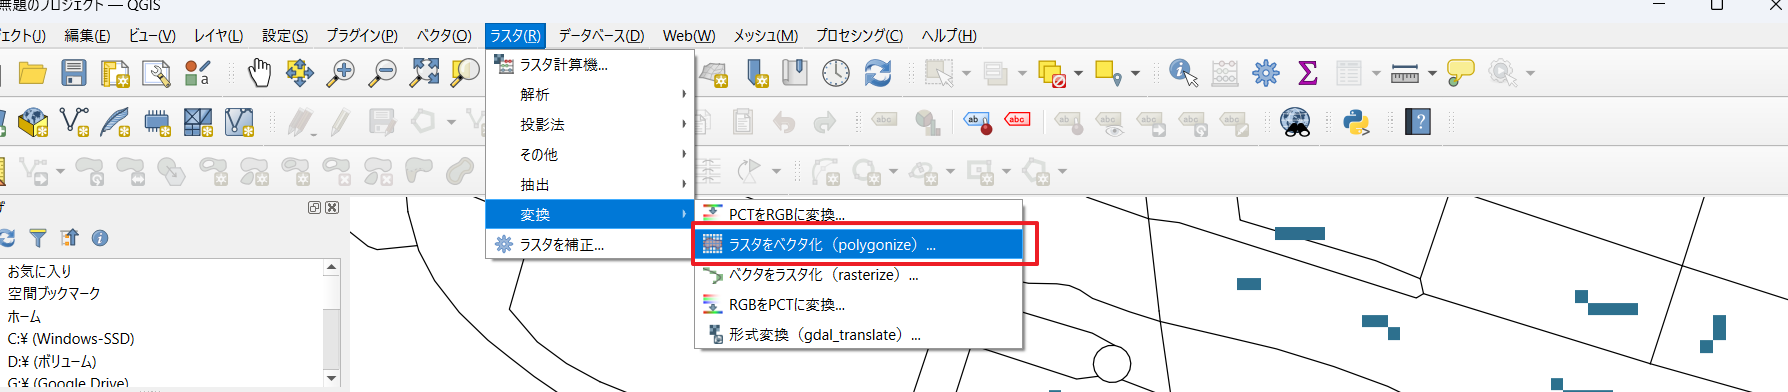Choose PCTをRGBに変換 option

click(x=859, y=214)
